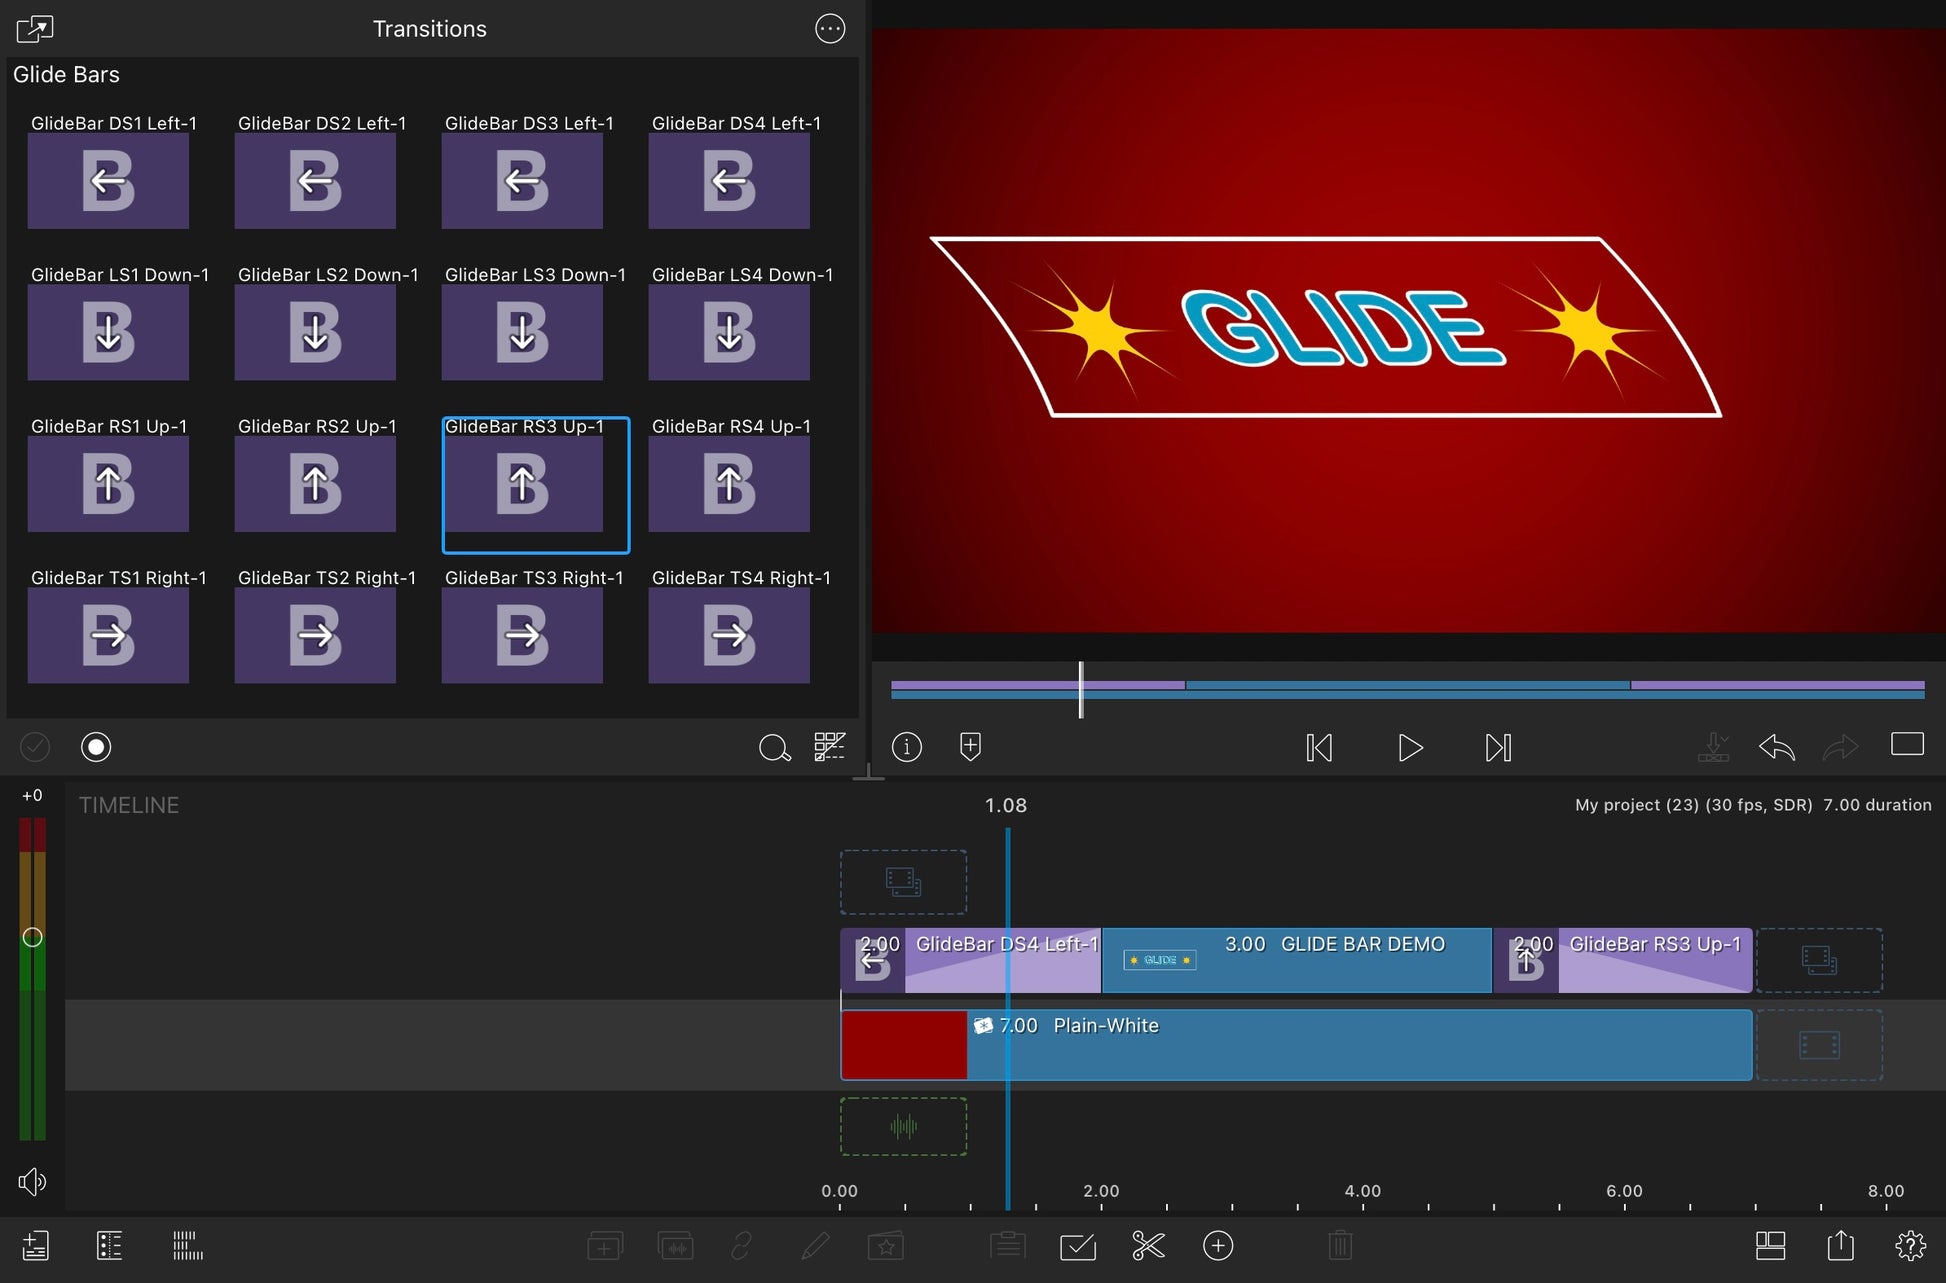Select GlideBar TS4 Right-1 transition
Screen dimensions: 1946x1283
pos(729,635)
